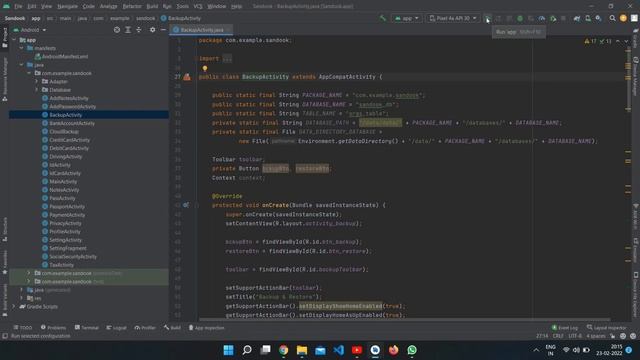Image resolution: width=640 pixels, height=360 pixels.
Task: Collapse the com.example.sandook package node
Action: click(x=29, y=73)
